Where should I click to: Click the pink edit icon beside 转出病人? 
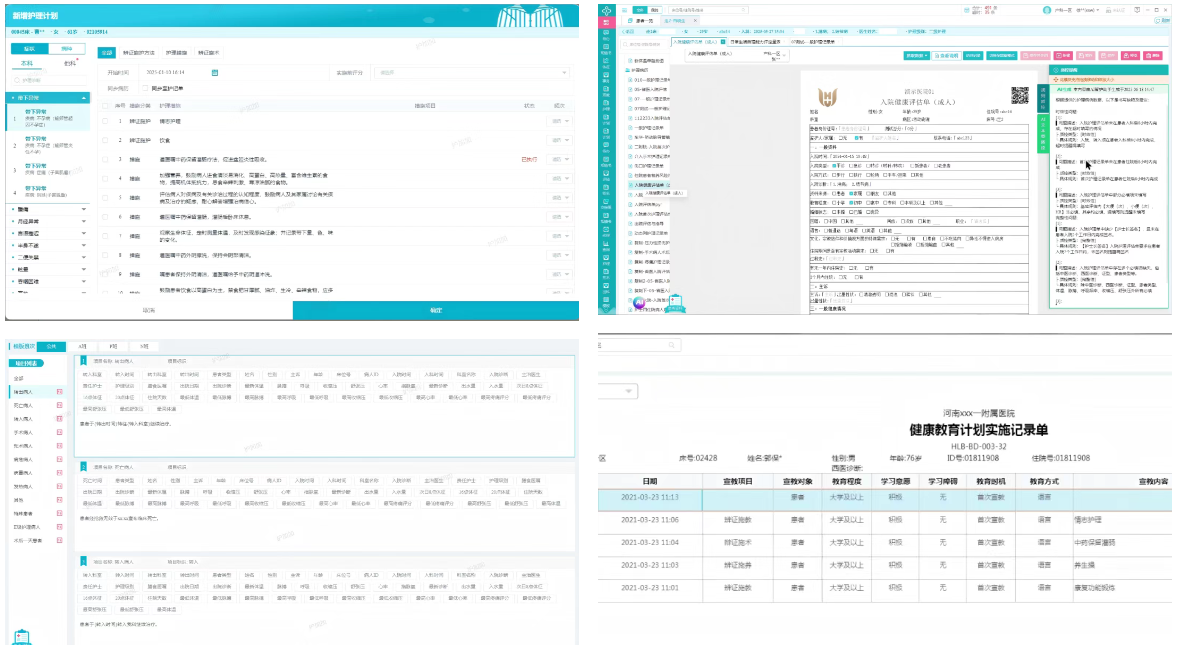point(60,392)
